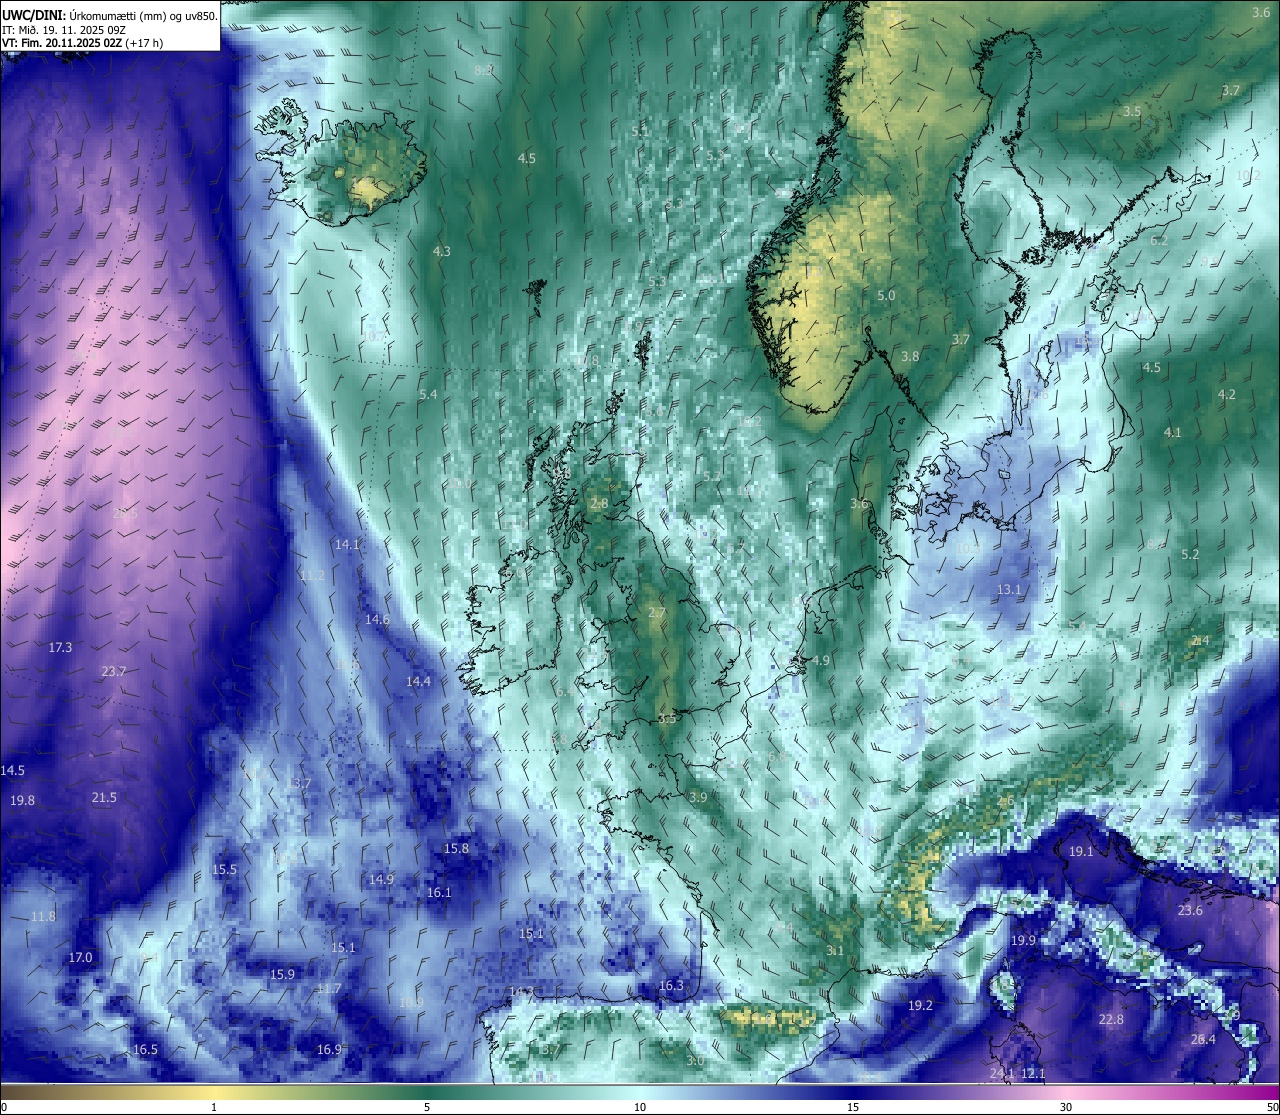1280x1115 pixels.
Task: Click the 6.2 value label
Action: [x=1159, y=240]
